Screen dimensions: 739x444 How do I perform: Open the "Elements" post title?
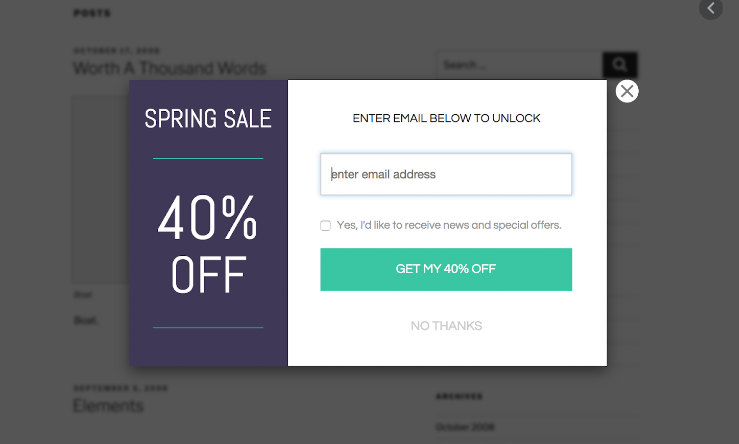click(x=108, y=406)
